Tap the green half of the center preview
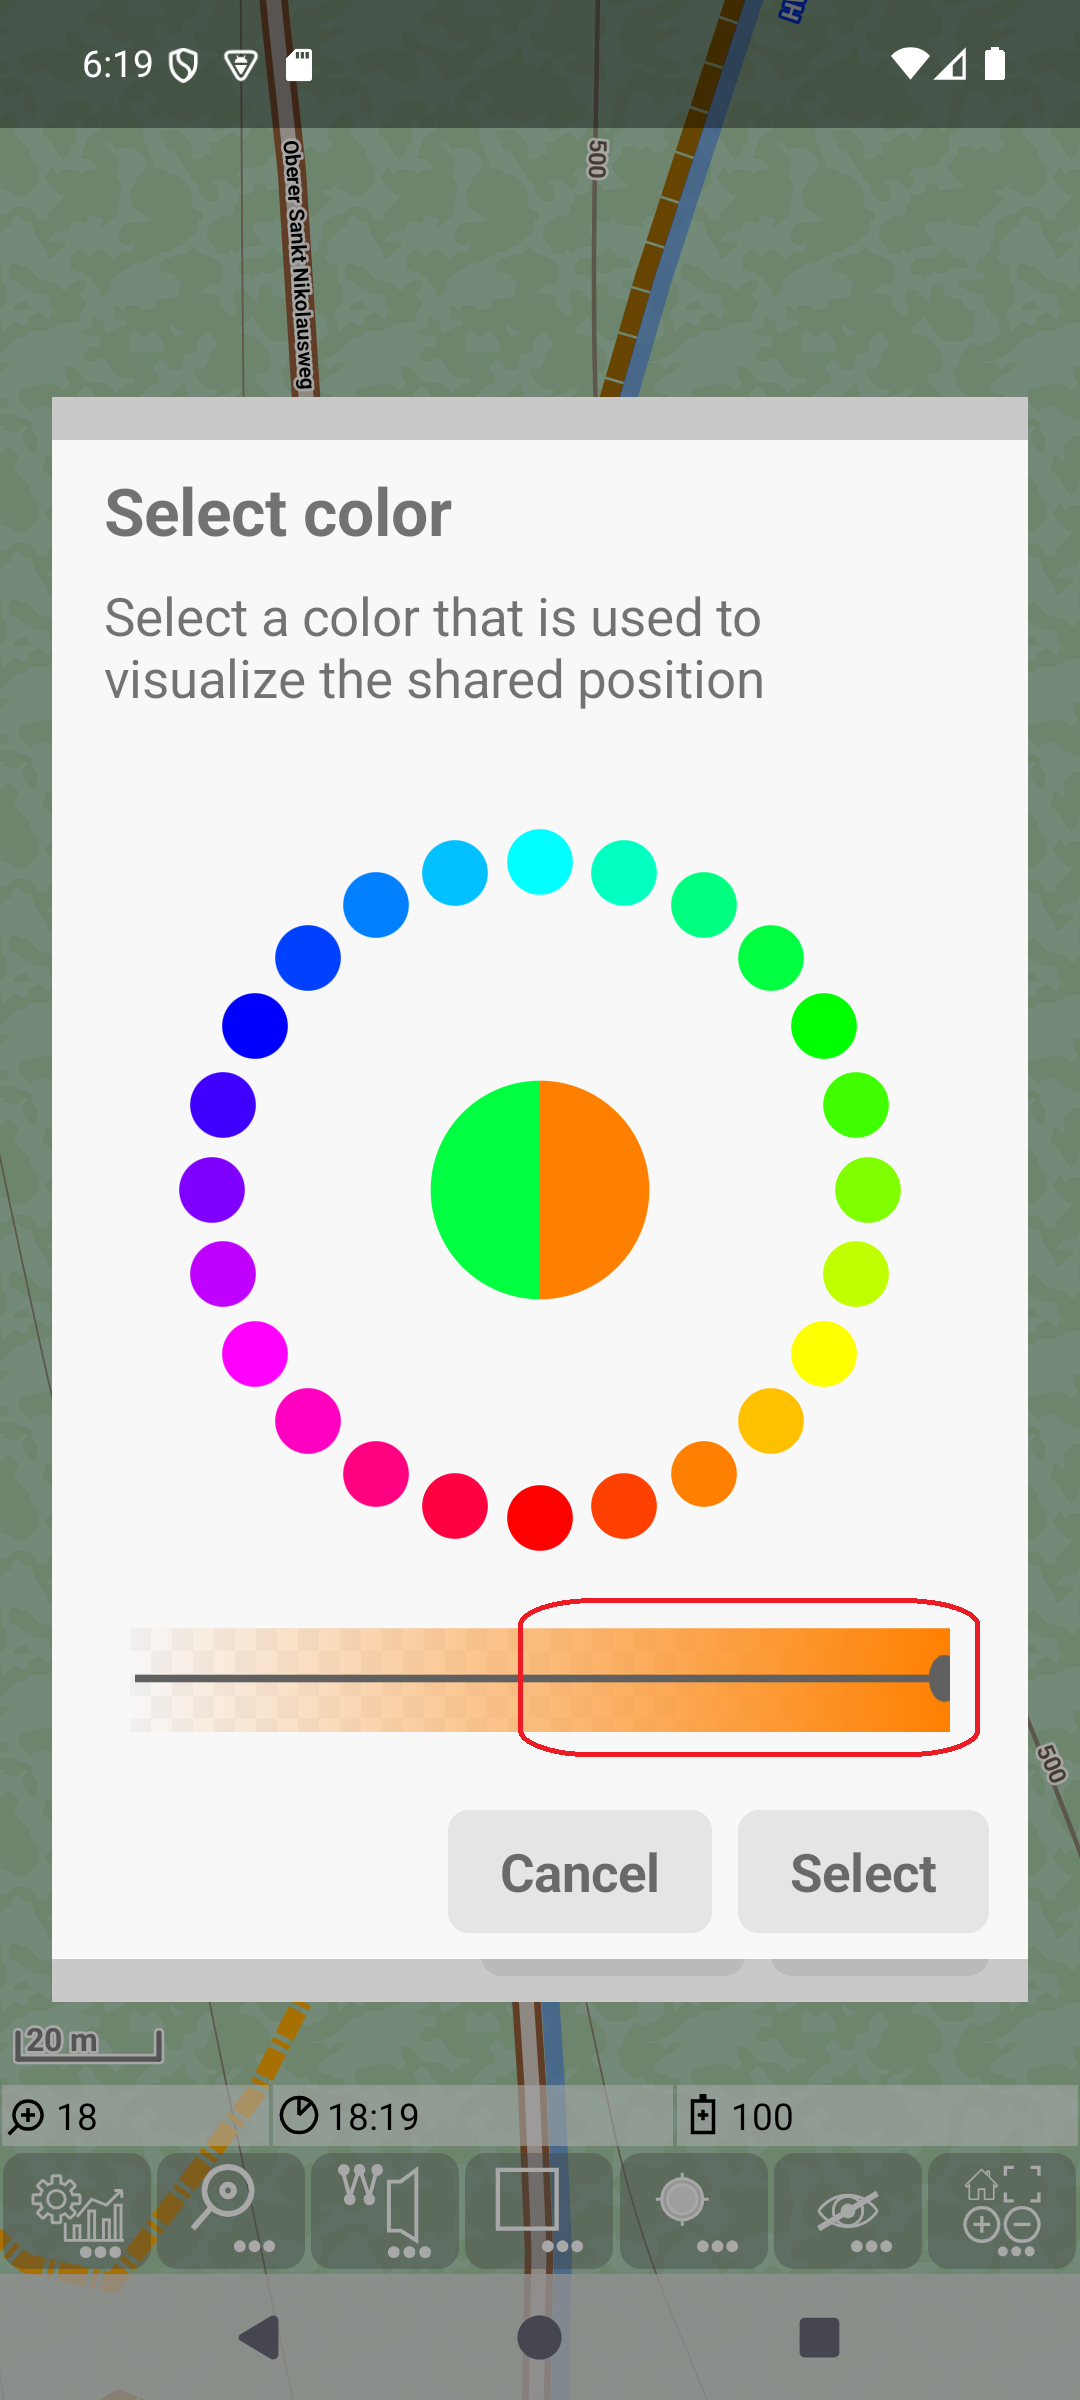Screen dimensions: 1080x2400 pyautogui.click(x=486, y=1190)
